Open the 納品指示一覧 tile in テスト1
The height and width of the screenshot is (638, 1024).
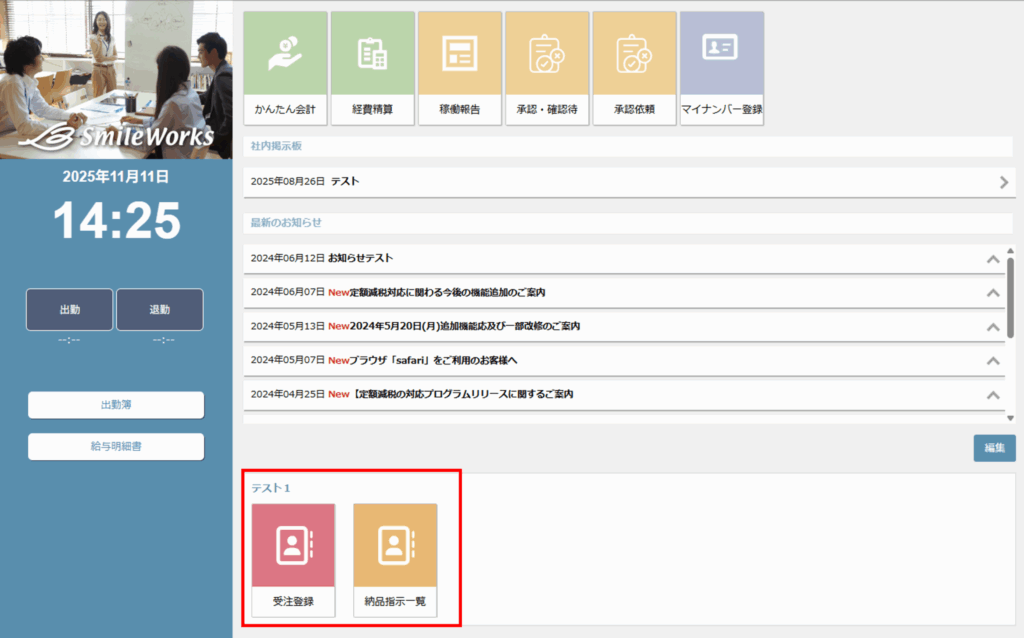tap(395, 560)
